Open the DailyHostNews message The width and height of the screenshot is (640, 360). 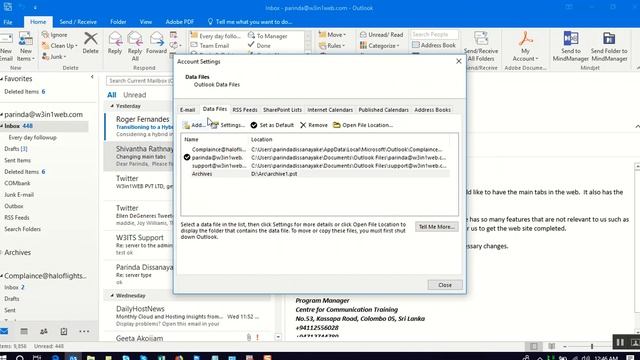(188, 316)
